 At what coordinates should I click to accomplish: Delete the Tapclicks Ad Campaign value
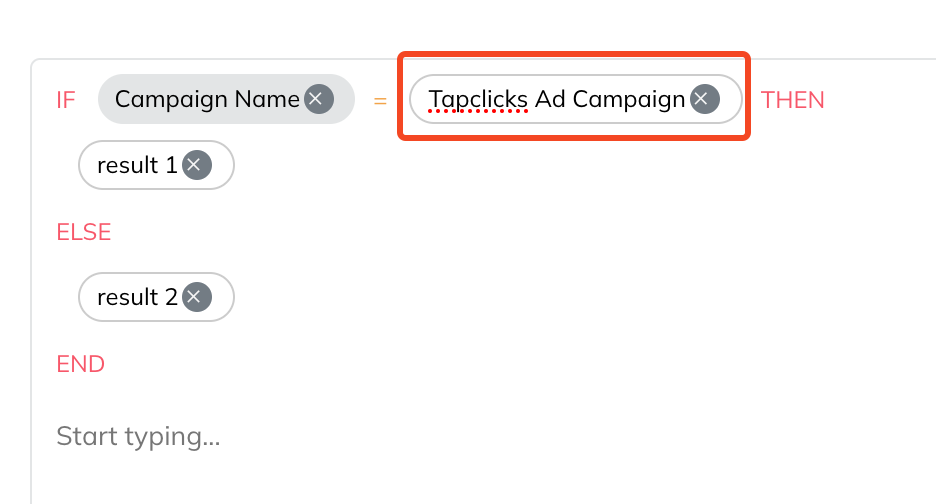click(704, 99)
